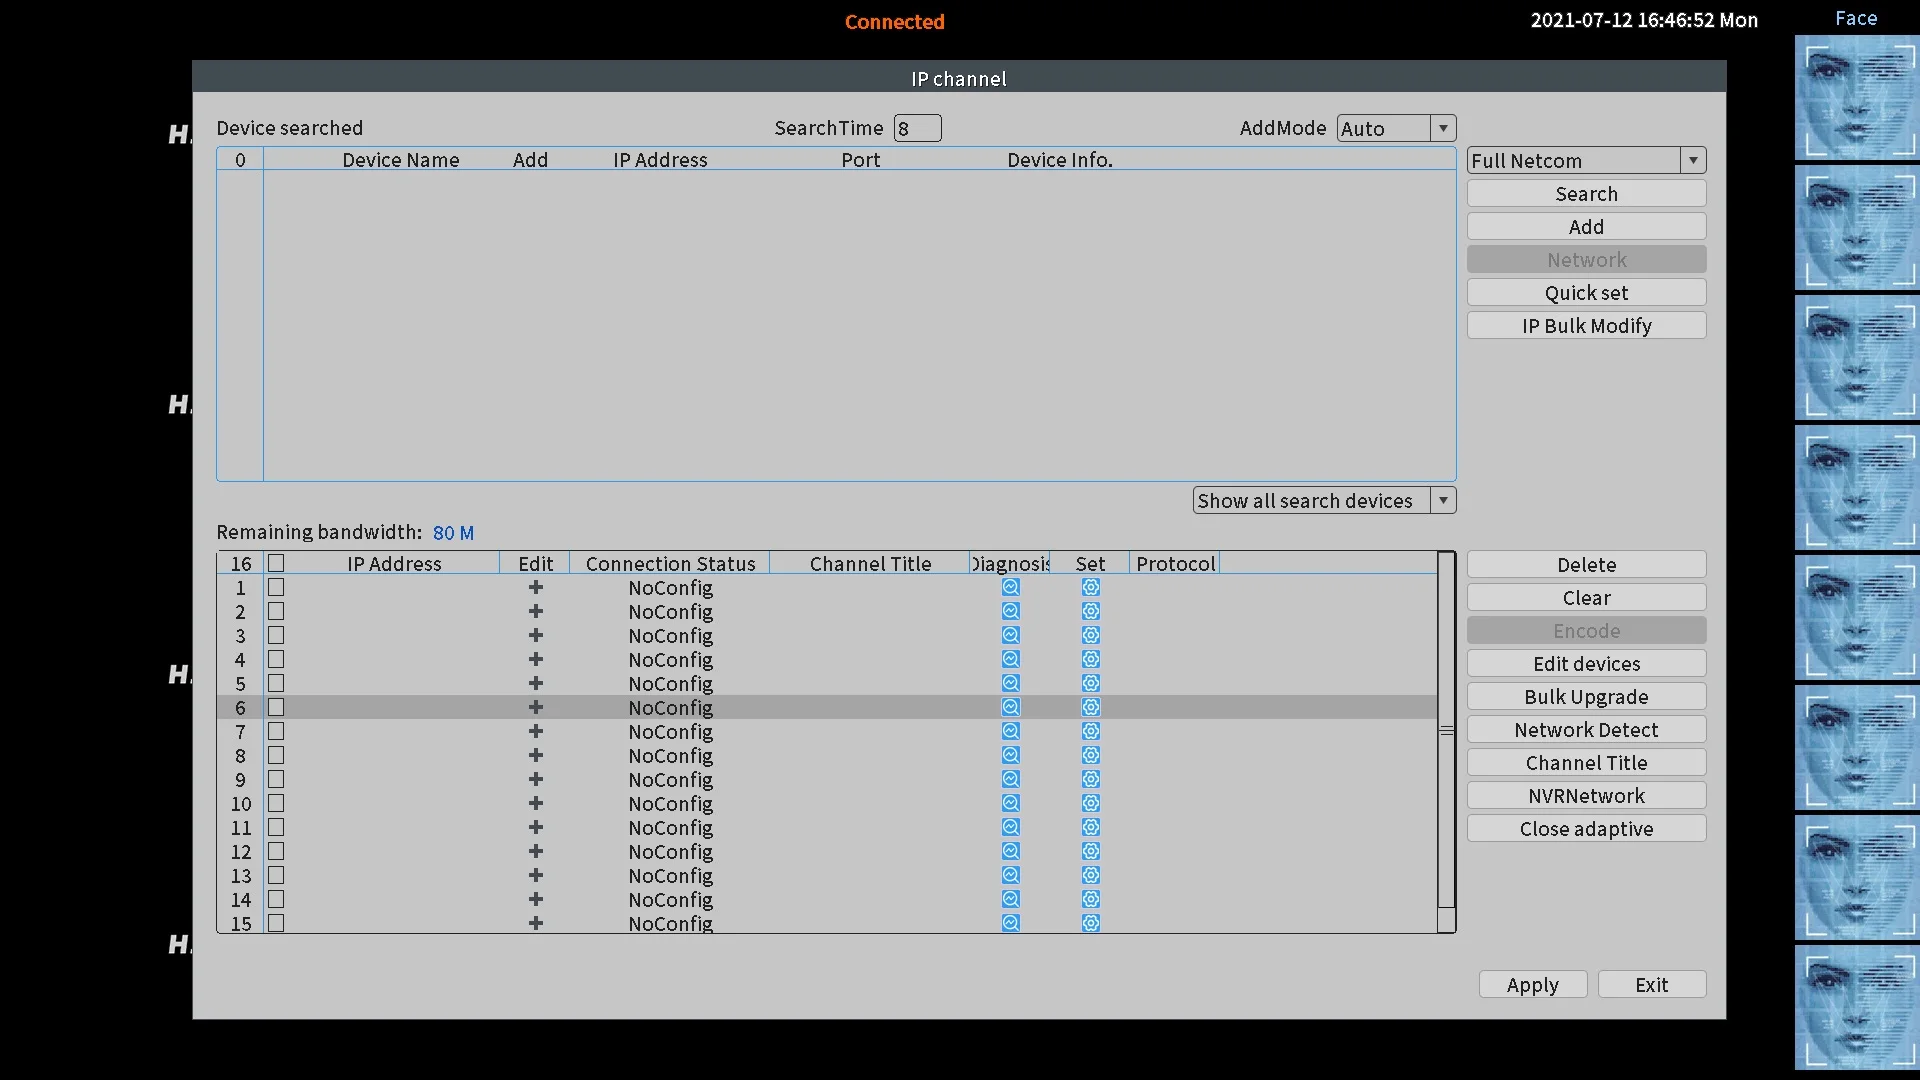Tick the checkbox for channel 2
The image size is (1920, 1080).
point(276,612)
